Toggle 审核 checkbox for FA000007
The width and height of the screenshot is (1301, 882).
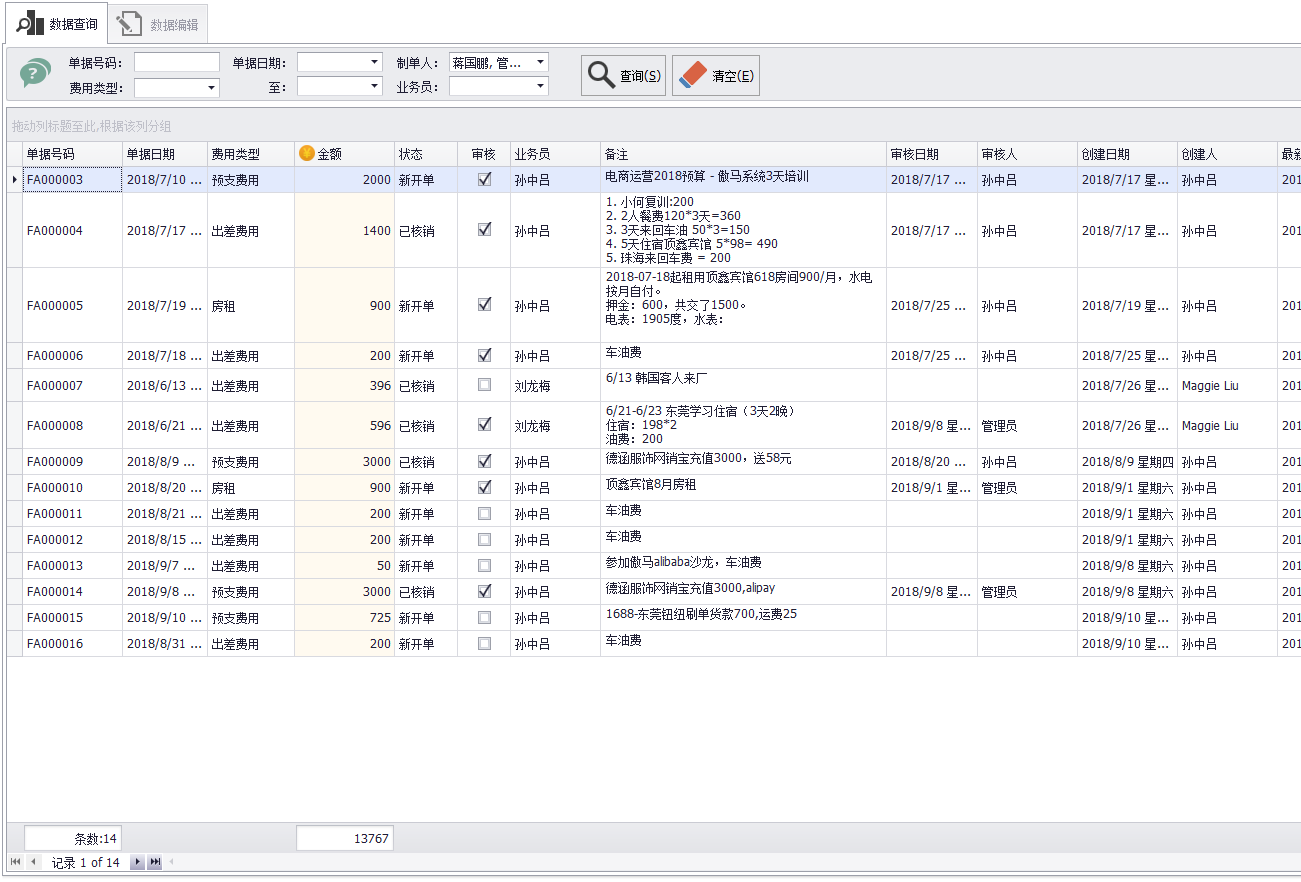coord(485,384)
